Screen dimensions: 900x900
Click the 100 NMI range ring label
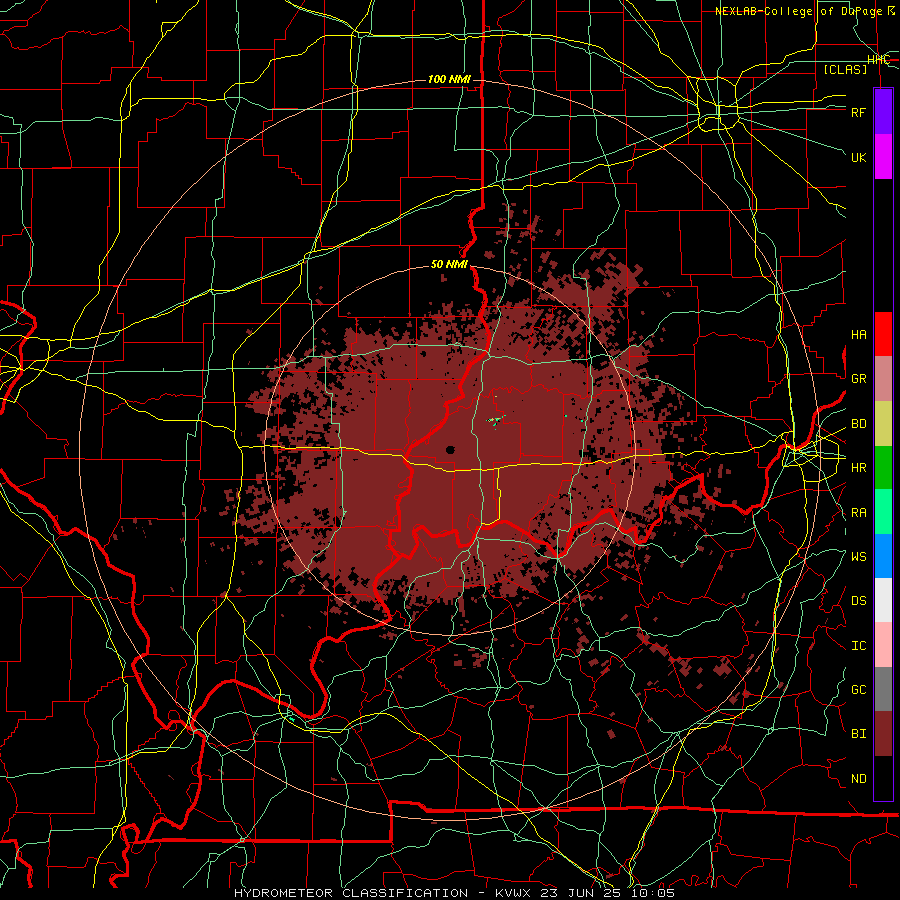[x=449, y=79]
